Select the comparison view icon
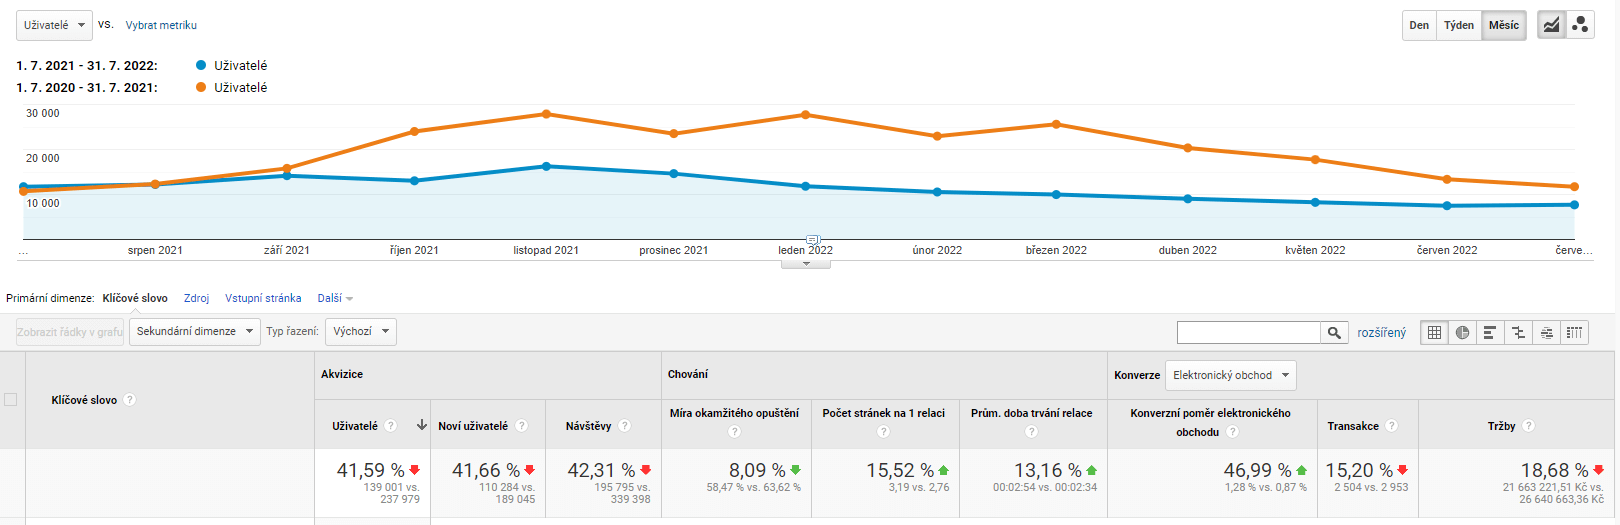Image resolution: width=1620 pixels, height=525 pixels. coord(1518,332)
